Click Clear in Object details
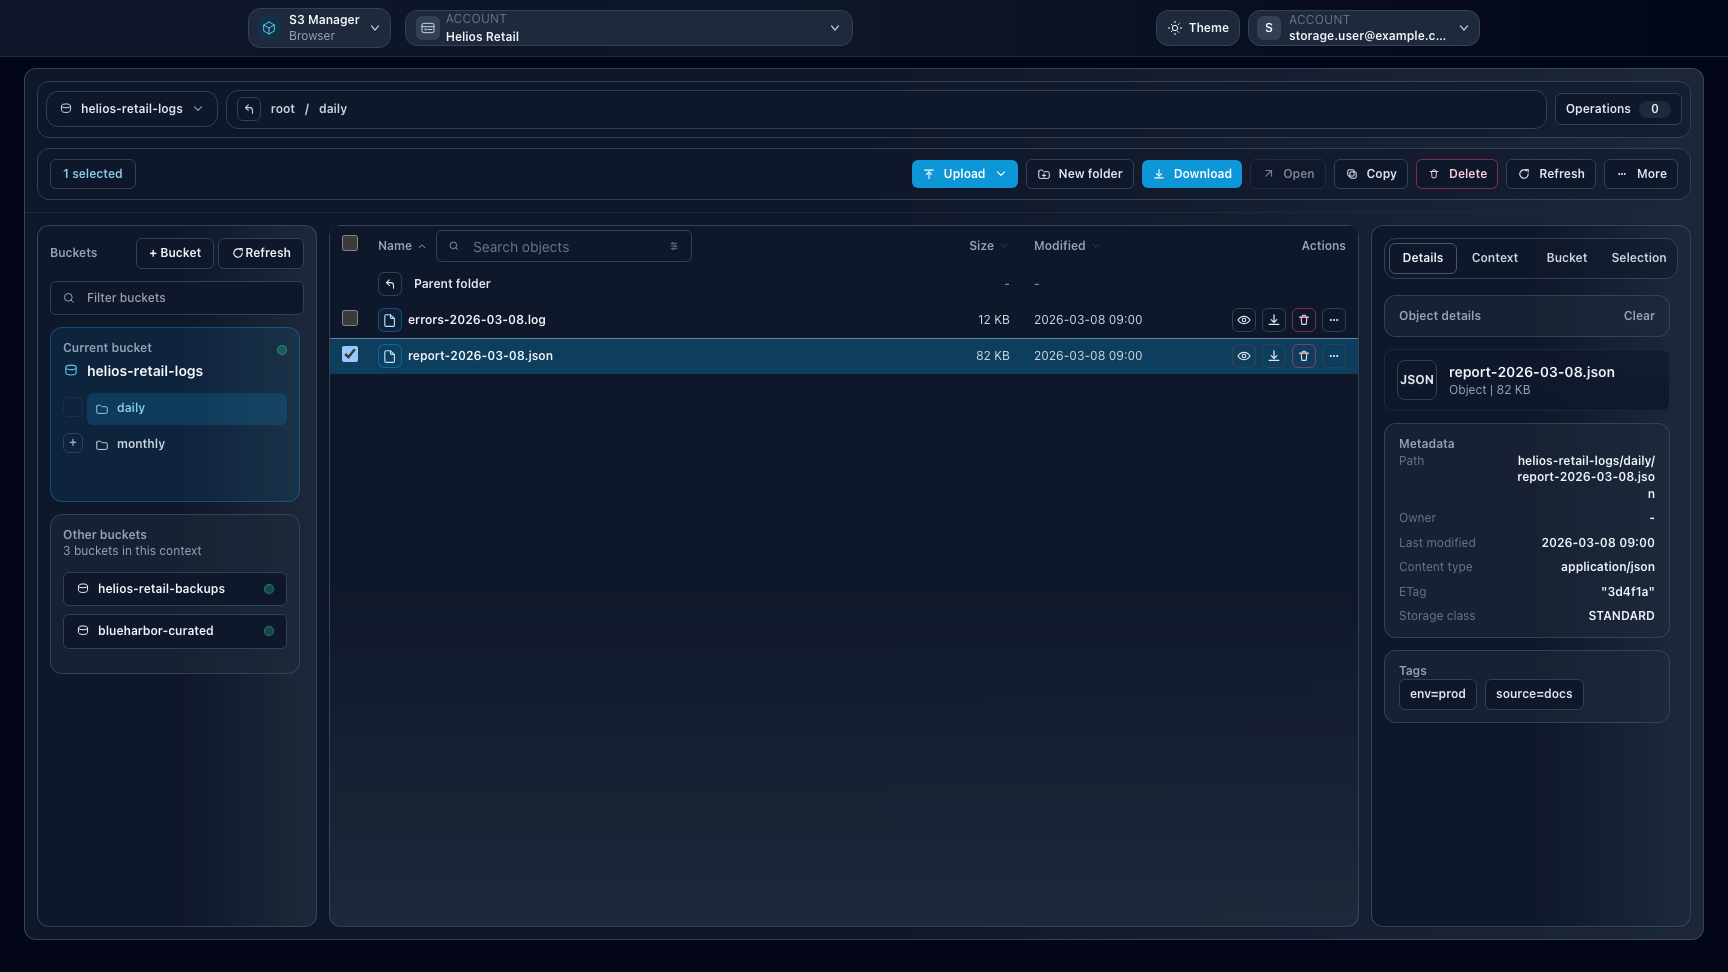Image resolution: width=1728 pixels, height=972 pixels. coord(1638,316)
